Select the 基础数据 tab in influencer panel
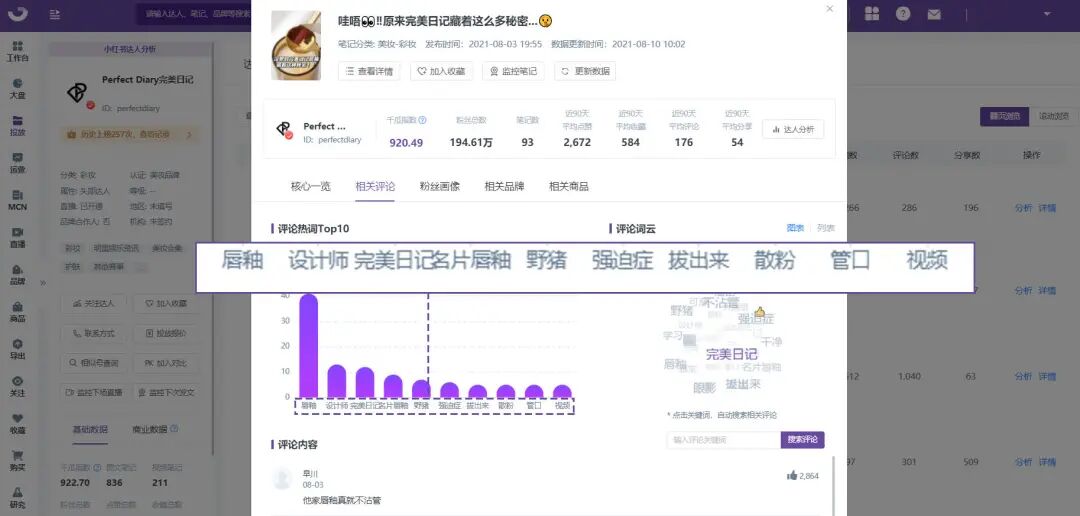Screen dimensions: 1080x516 [90, 429]
